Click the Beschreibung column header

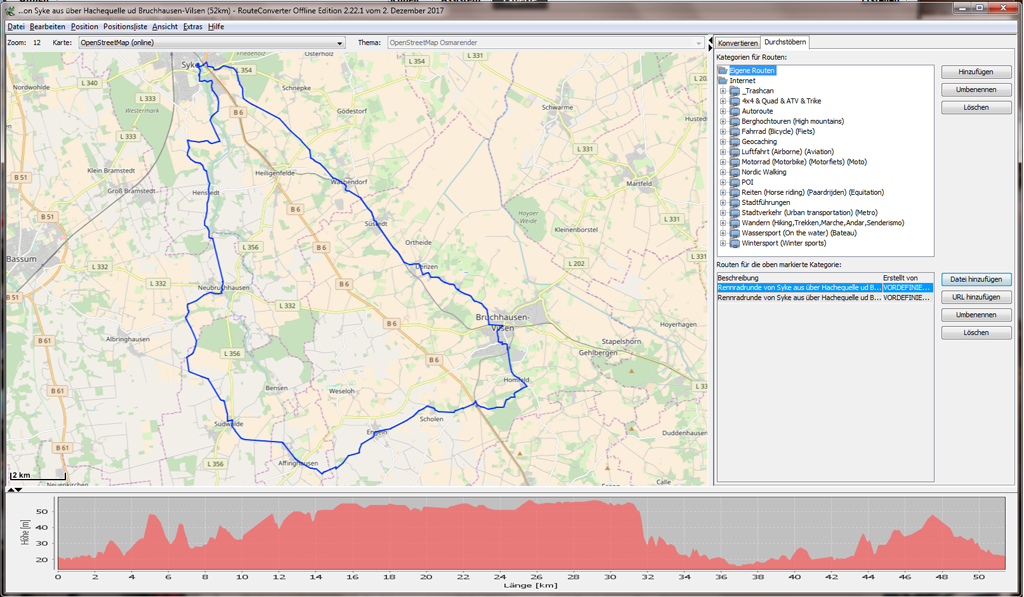click(799, 278)
